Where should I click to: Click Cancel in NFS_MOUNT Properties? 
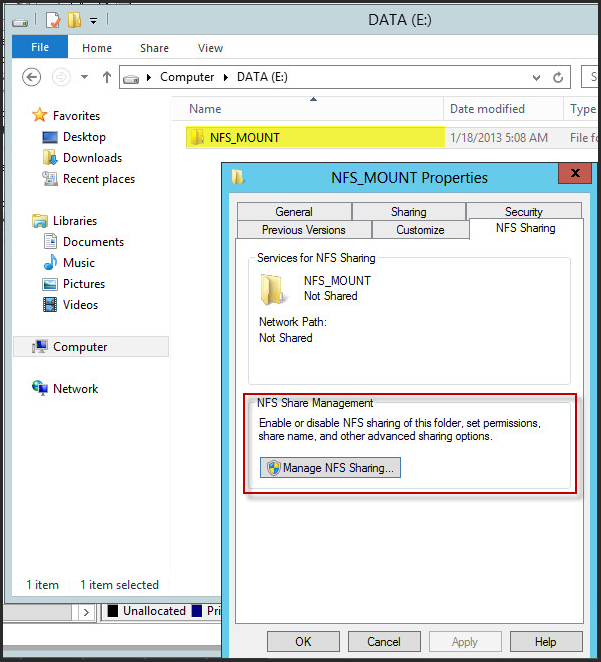click(384, 642)
